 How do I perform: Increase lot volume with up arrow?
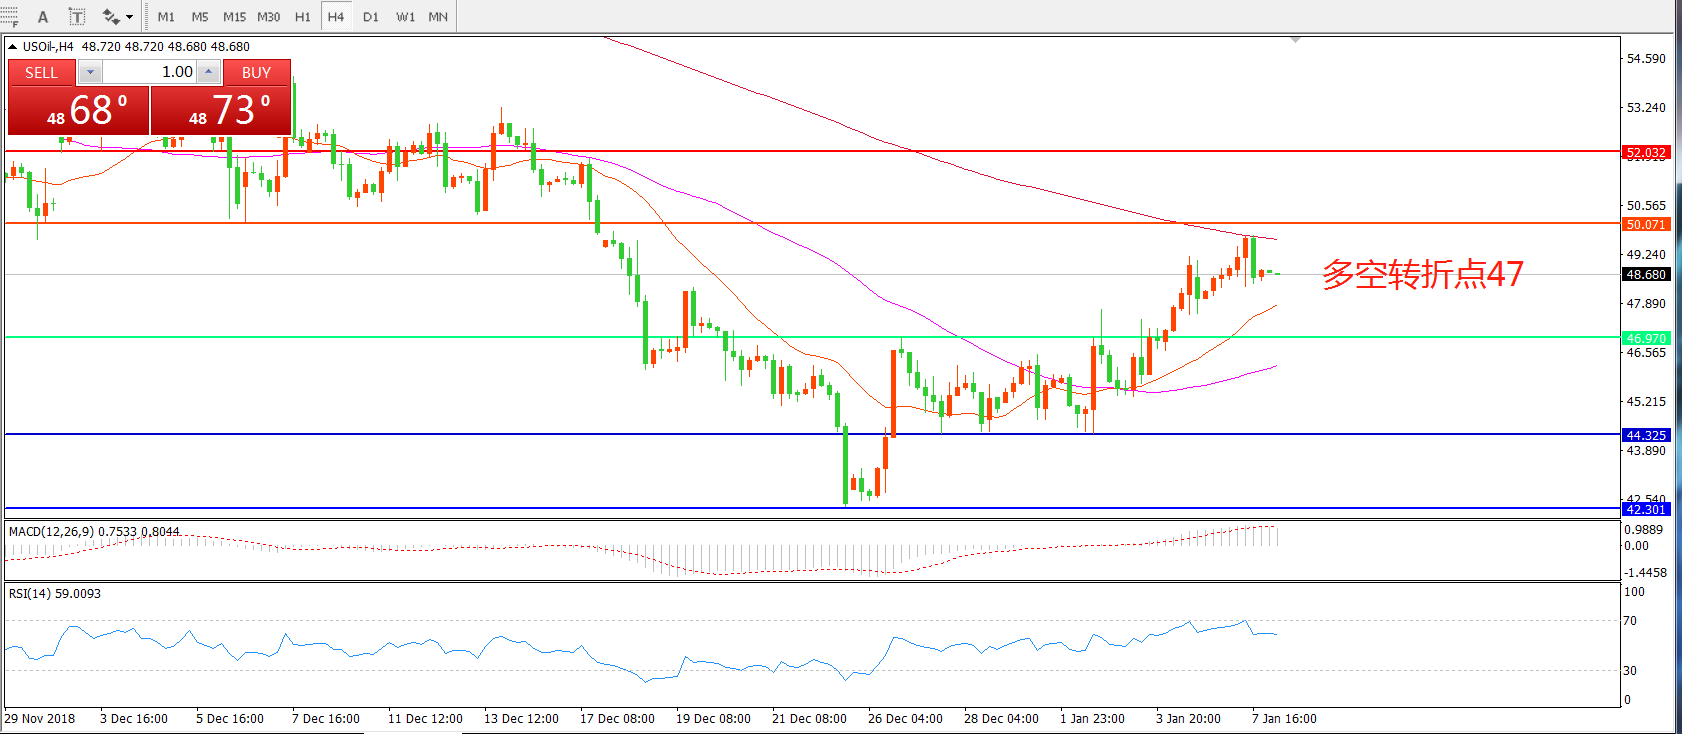click(x=208, y=72)
